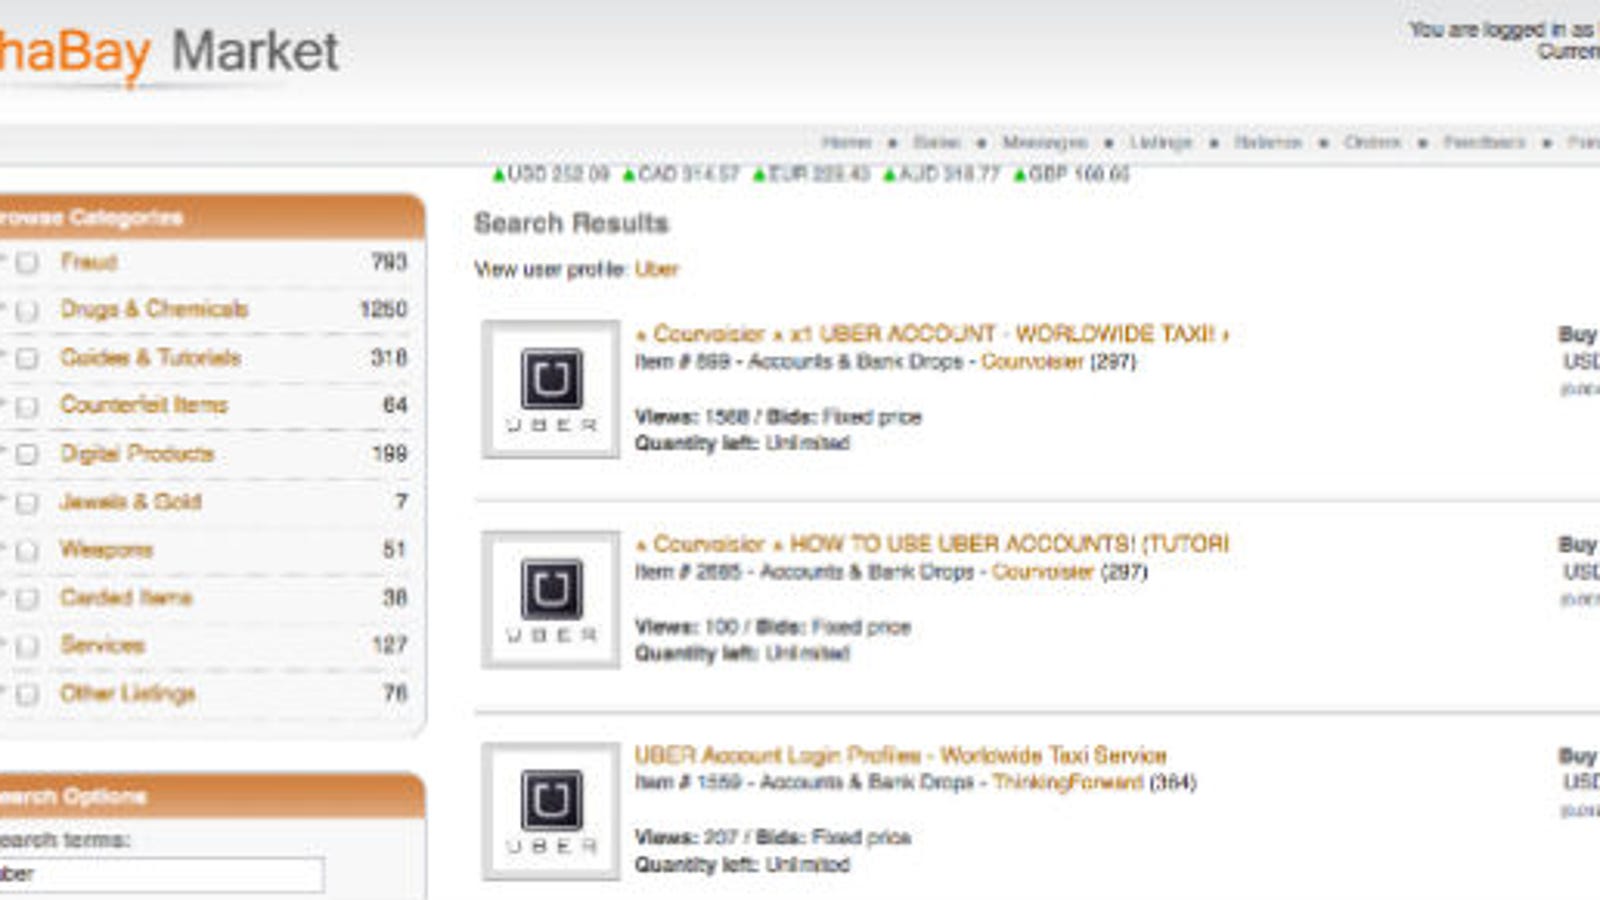The width and height of the screenshot is (1600, 900).
Task: Tick the Drugs & Chemicals checkbox
Action: 27,310
